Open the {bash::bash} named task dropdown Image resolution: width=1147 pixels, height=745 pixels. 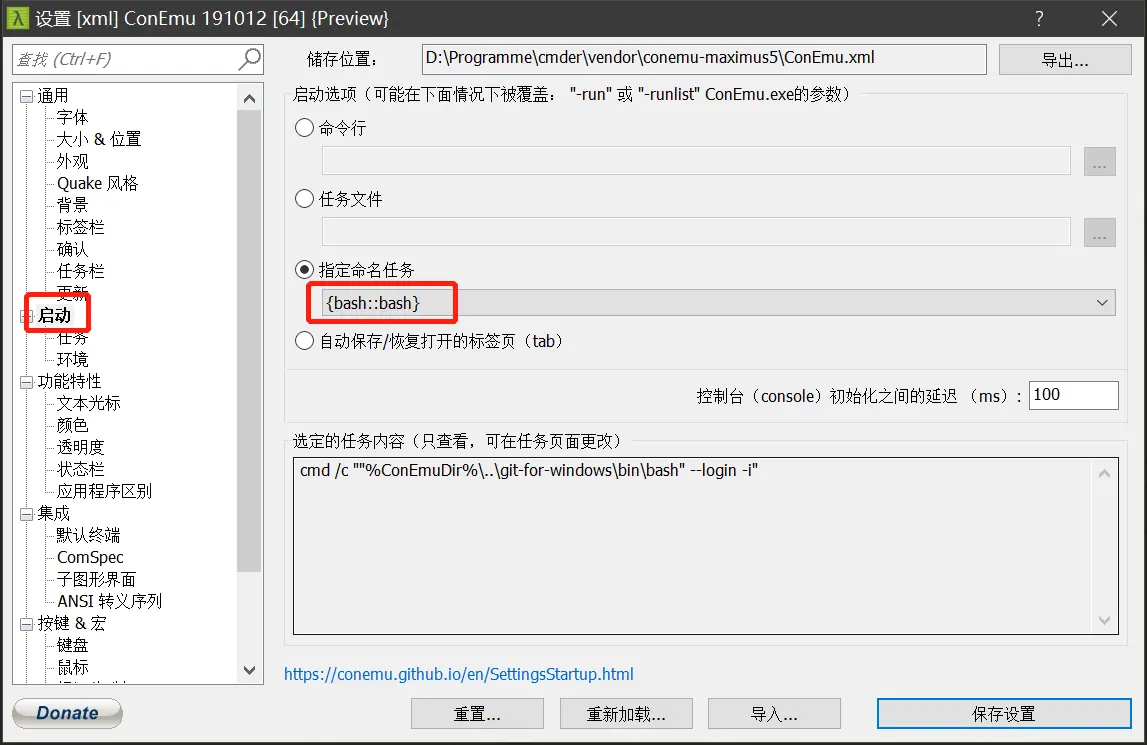point(718,303)
